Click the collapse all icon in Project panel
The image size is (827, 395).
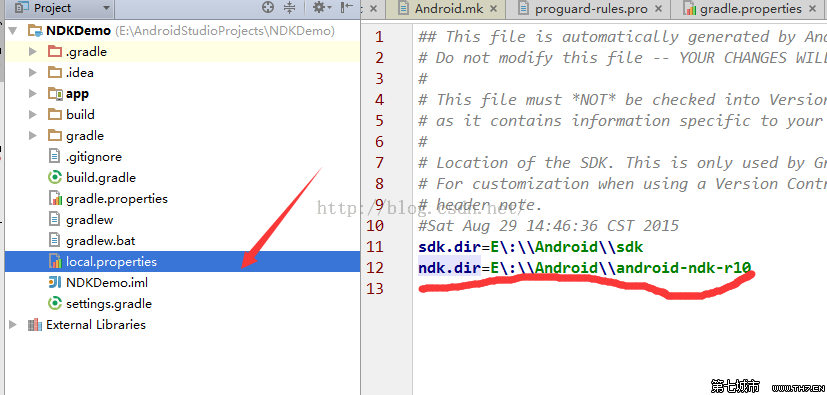click(290, 7)
